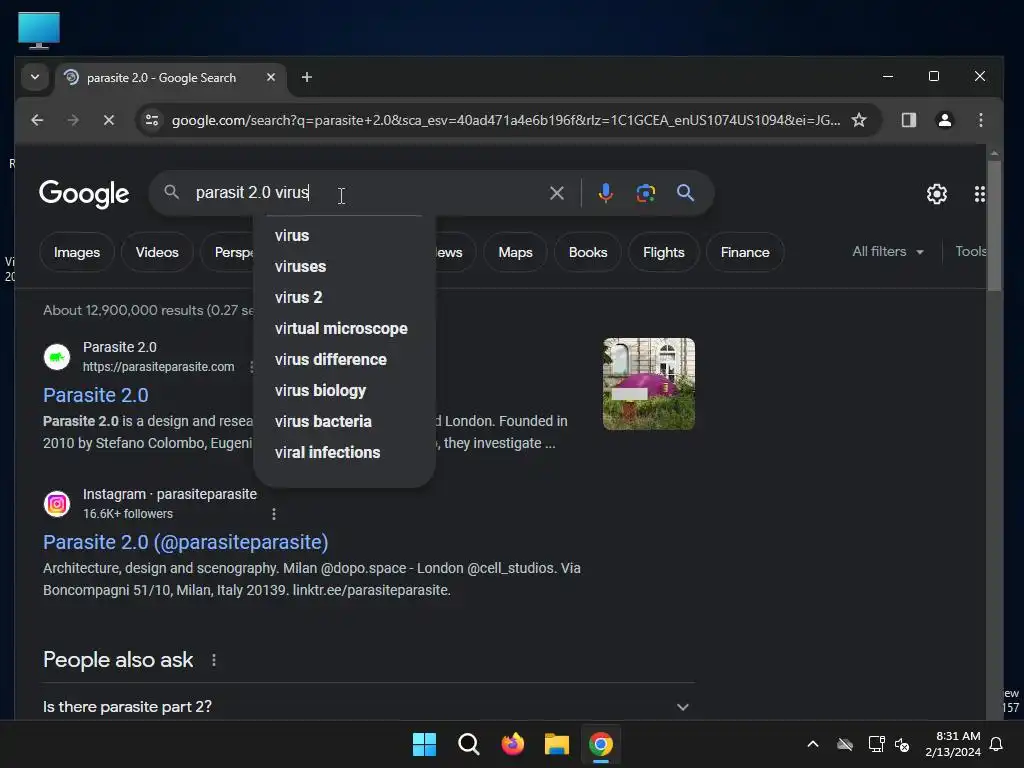Open the Parasite 2.0 result link

95,395
